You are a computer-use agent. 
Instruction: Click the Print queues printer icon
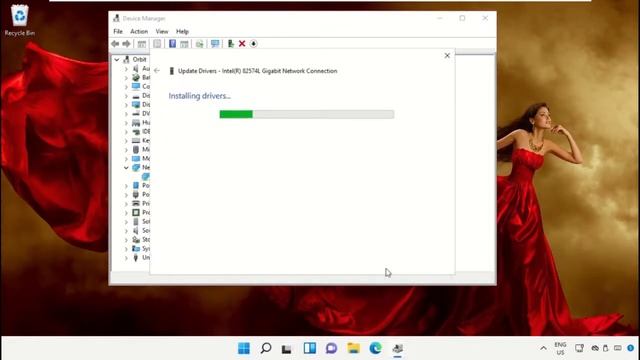pyautogui.click(x=136, y=203)
